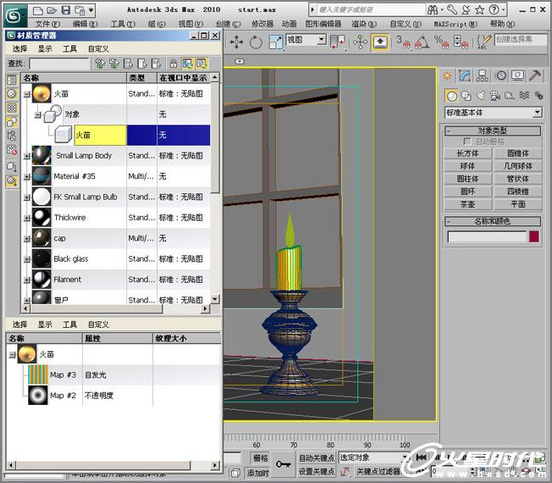This screenshot has width=552, height=483.
Task: Open 工具 menu in upper material explorer pane
Action: [x=70, y=49]
